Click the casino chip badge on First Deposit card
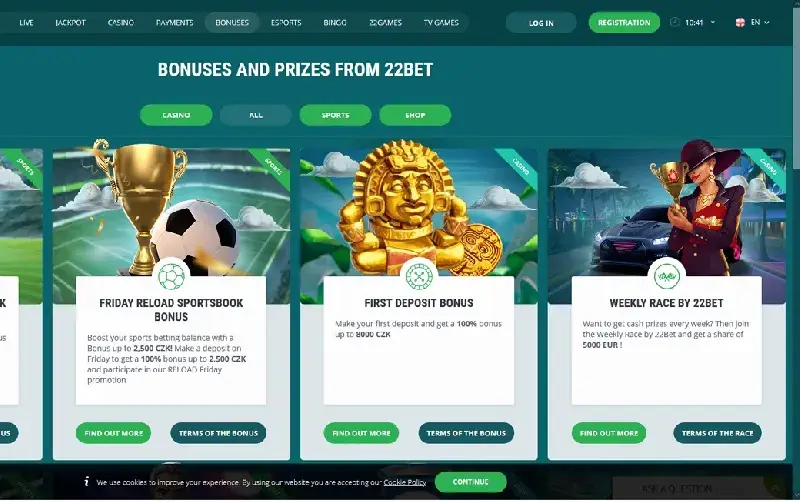800x502 pixels. click(x=419, y=276)
